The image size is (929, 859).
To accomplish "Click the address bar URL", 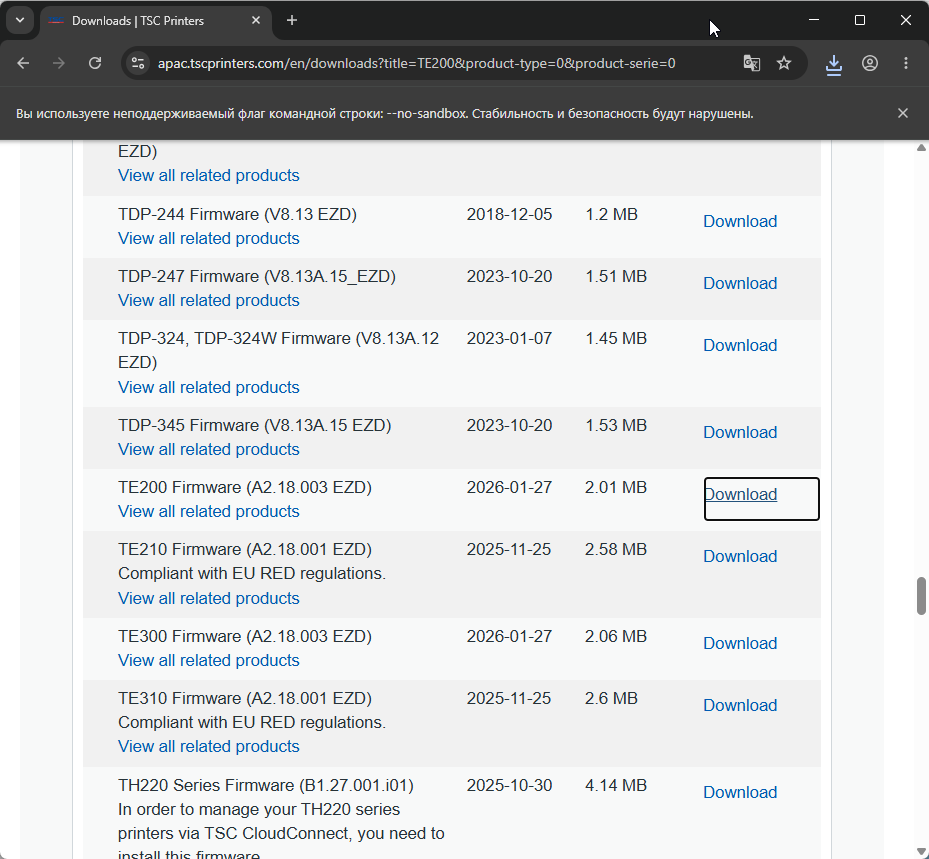I will tap(416, 63).
